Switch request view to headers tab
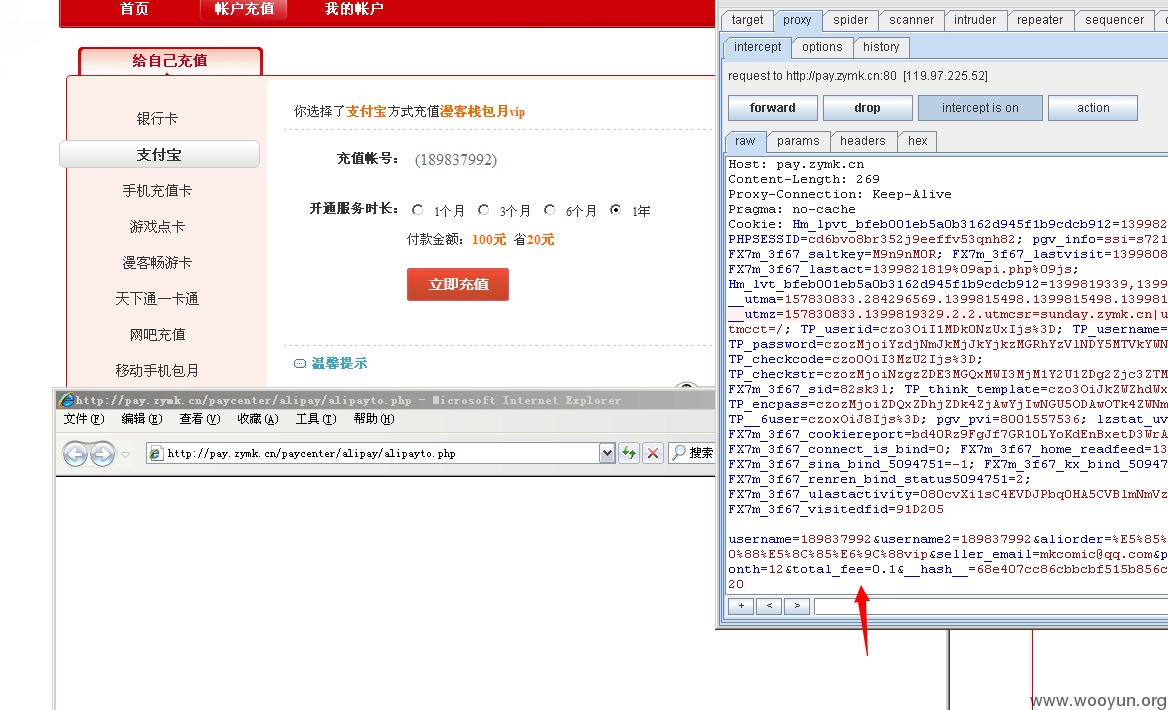The width and height of the screenshot is (1168, 710). point(863,141)
